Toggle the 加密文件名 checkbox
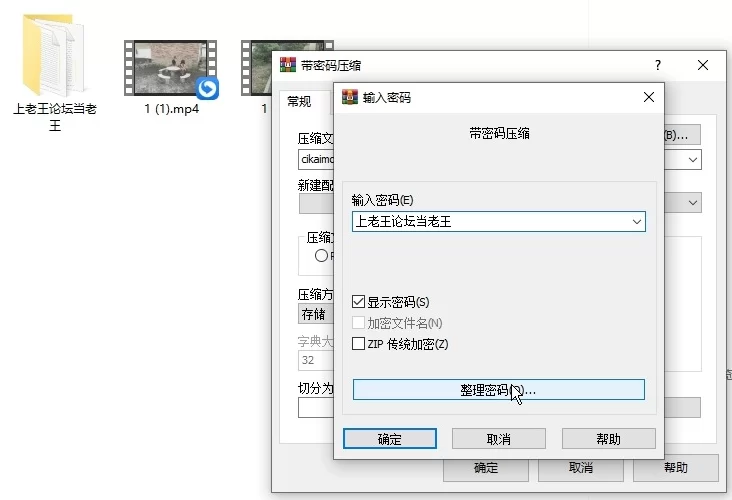The width and height of the screenshot is (732, 500). [359, 323]
